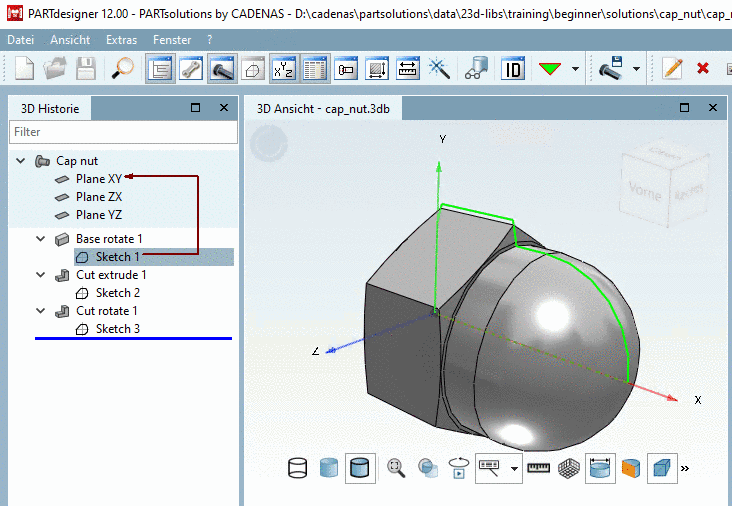Click the magic wand icon
The height and width of the screenshot is (506, 732).
pyautogui.click(x=439, y=69)
